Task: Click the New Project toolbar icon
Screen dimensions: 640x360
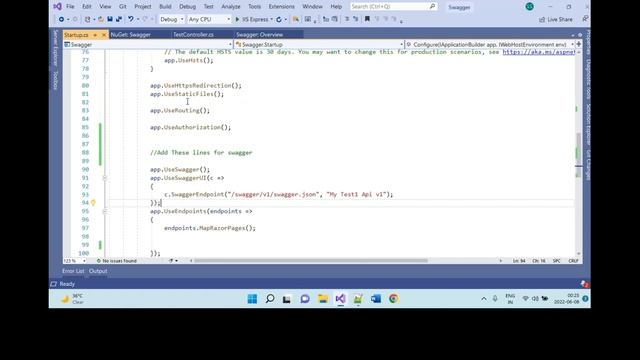Action: pos(87,19)
